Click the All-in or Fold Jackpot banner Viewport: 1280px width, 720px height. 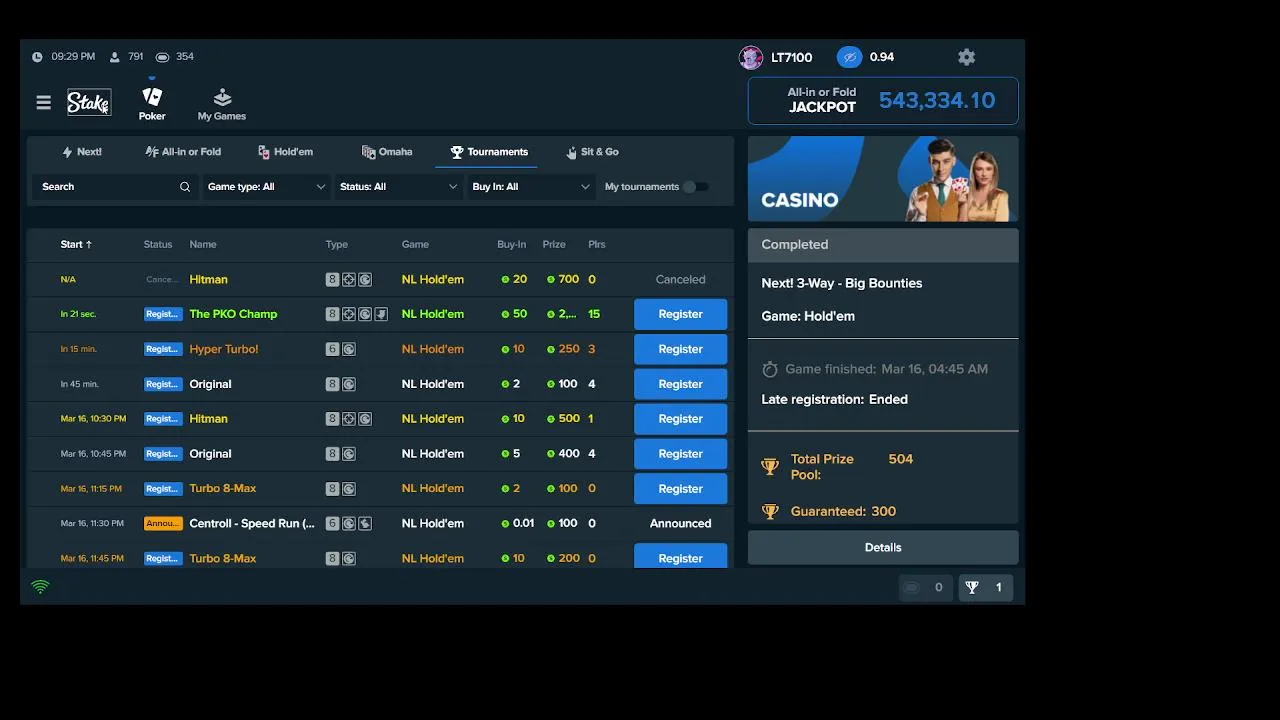883,101
